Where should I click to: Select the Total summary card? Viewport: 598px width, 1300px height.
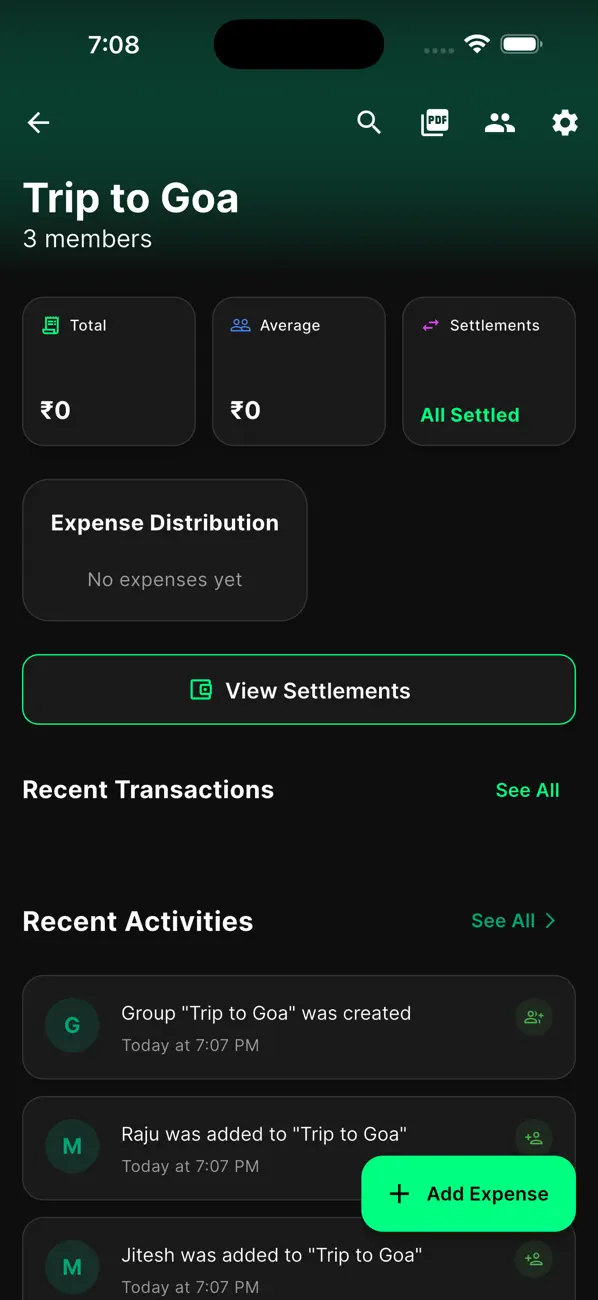tap(108, 370)
